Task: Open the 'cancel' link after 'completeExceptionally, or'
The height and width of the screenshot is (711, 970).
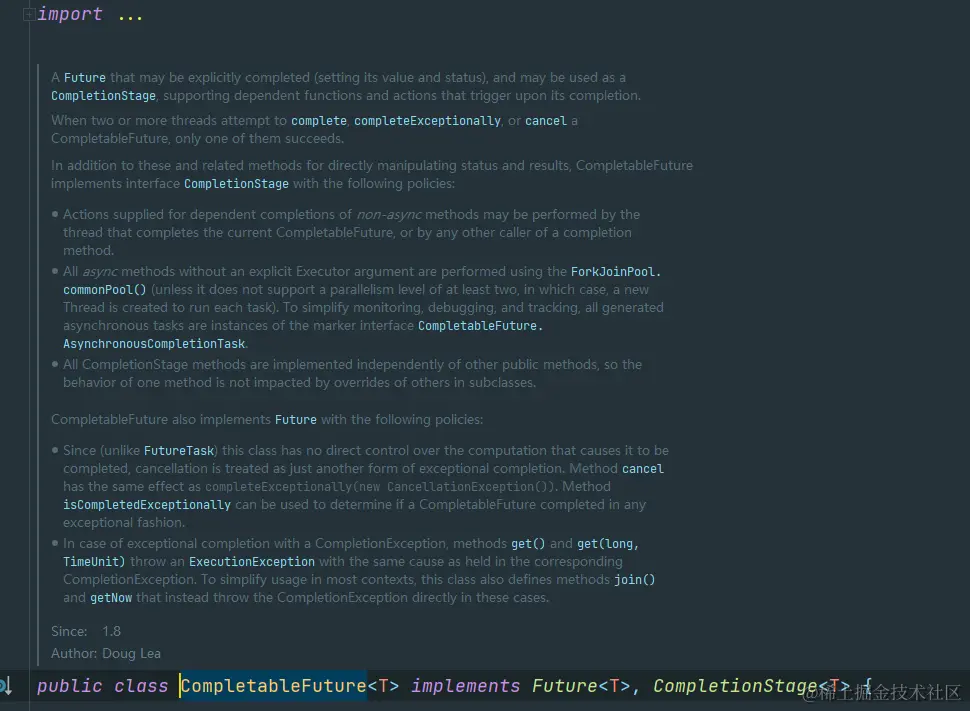Action: coord(546,121)
